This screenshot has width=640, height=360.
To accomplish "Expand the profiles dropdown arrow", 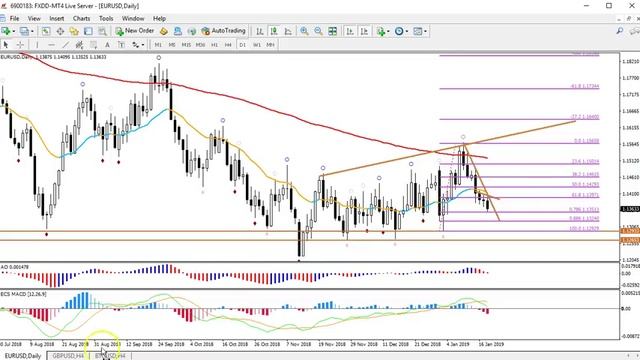I will coord(32,31).
